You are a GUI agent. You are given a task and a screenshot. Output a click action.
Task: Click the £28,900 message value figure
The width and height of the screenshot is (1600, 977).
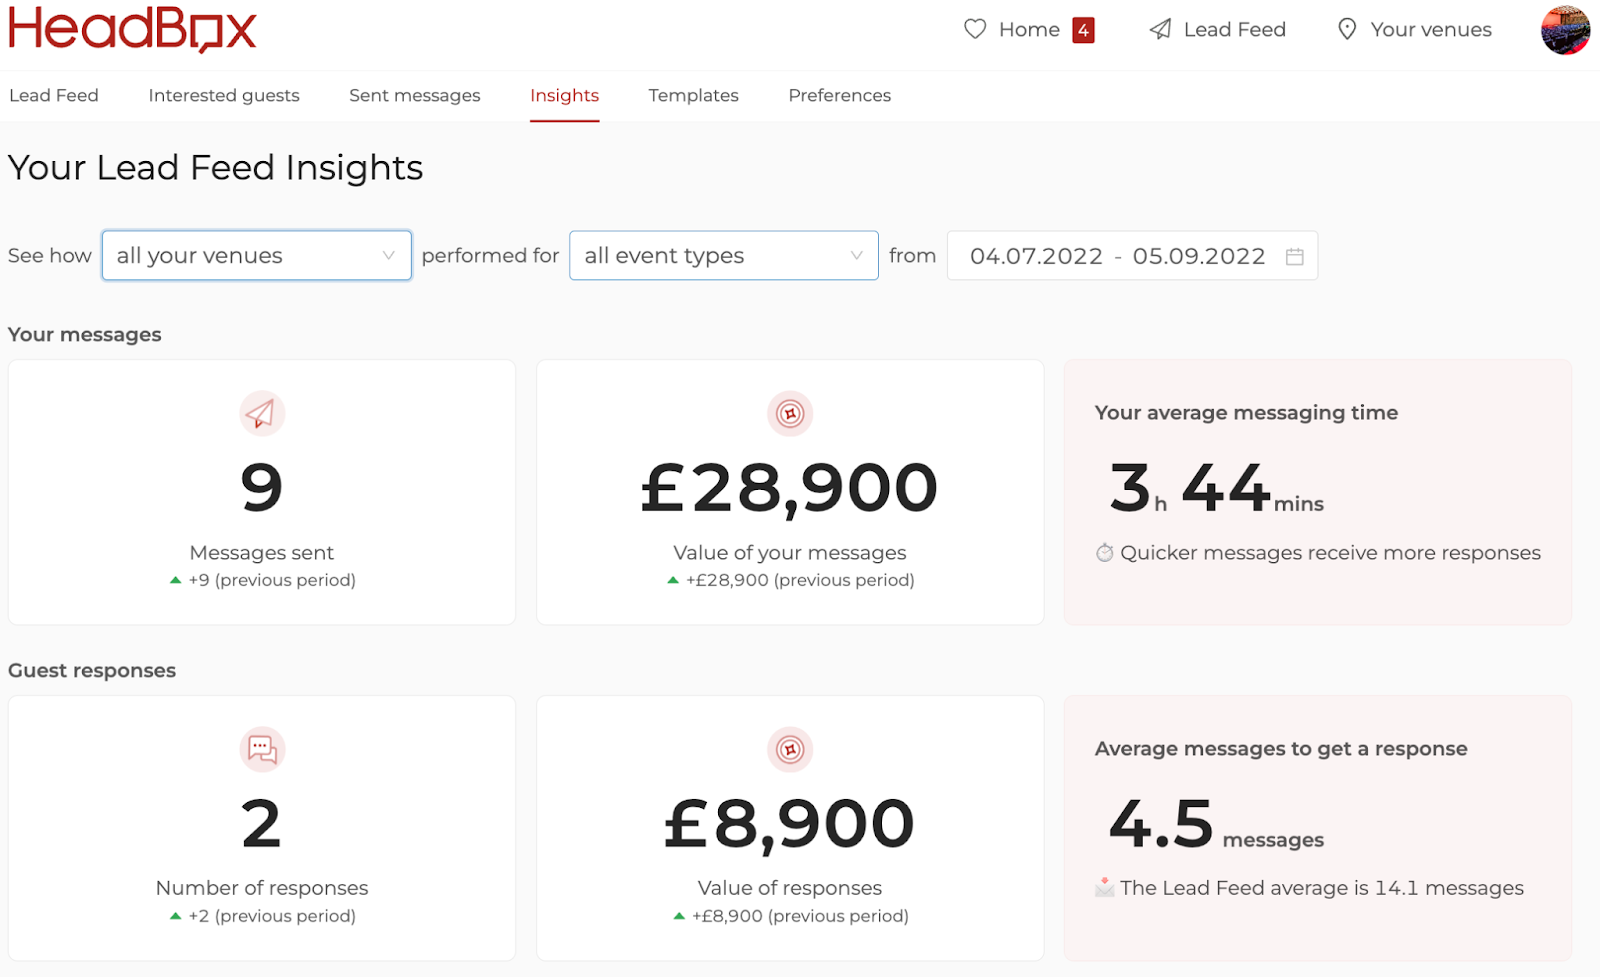click(790, 488)
